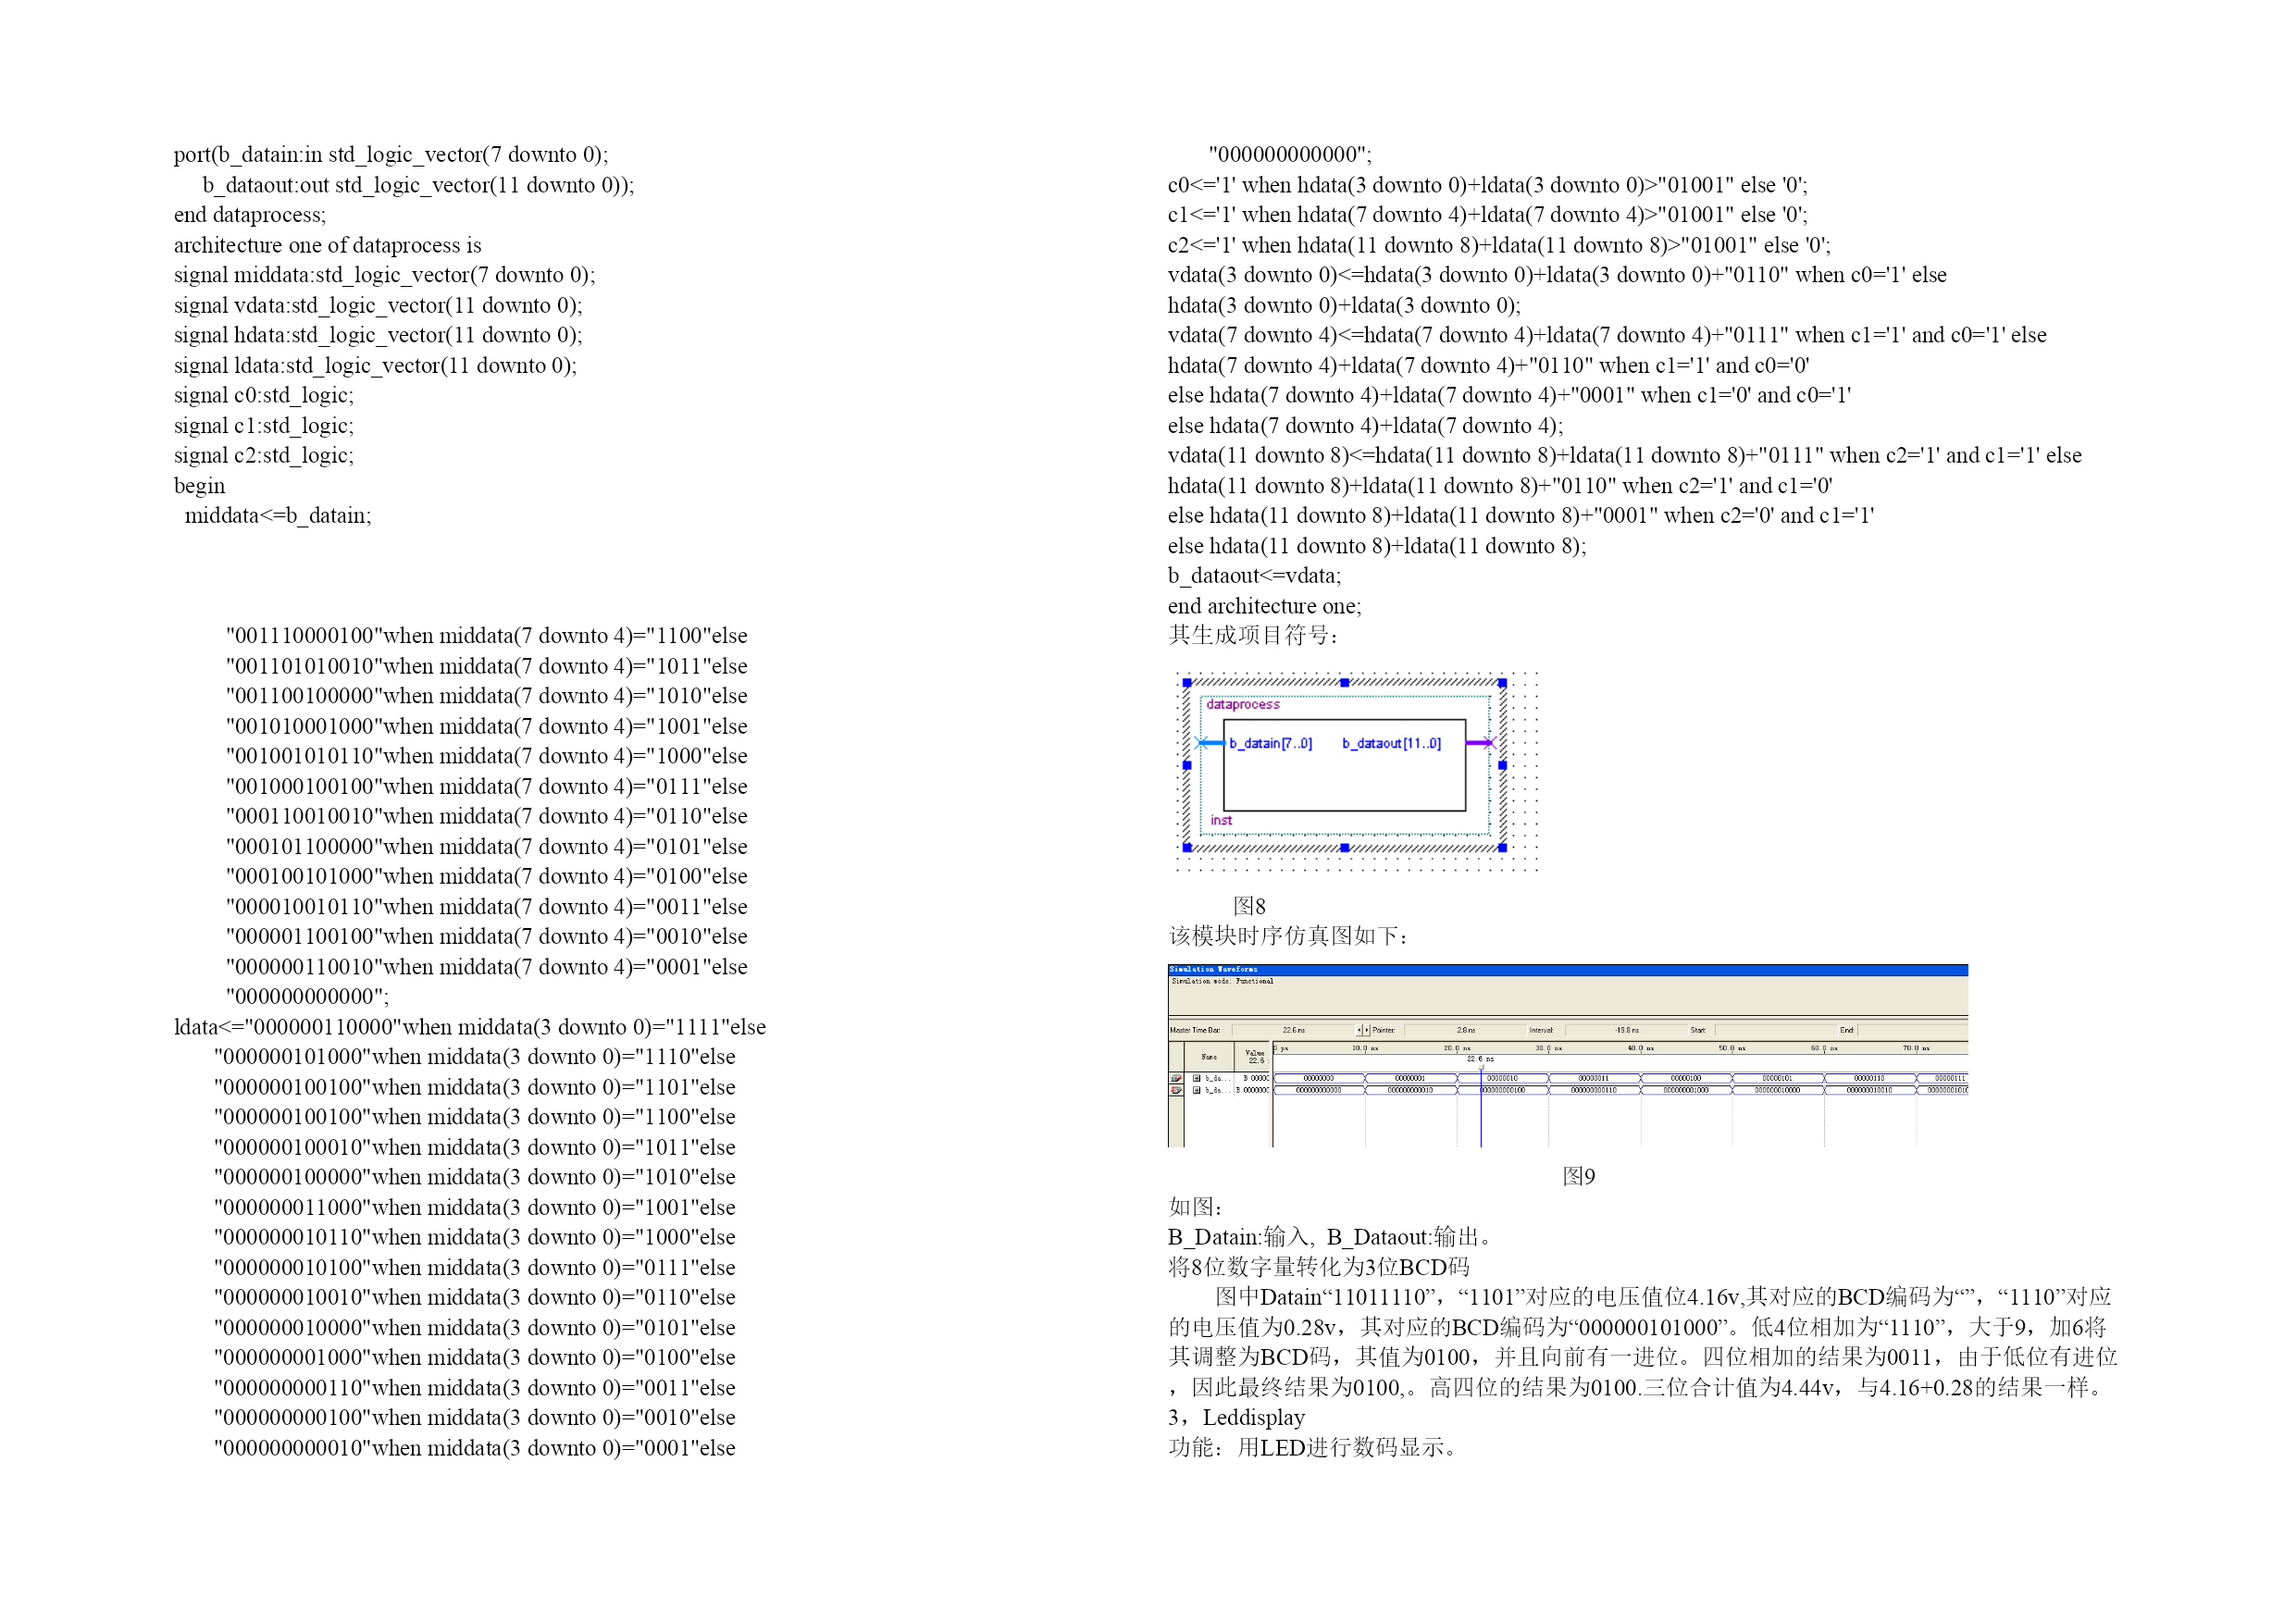The width and height of the screenshot is (2296, 1623).
Task: Click the purple output bus line on symbol
Action: click(x=1480, y=743)
